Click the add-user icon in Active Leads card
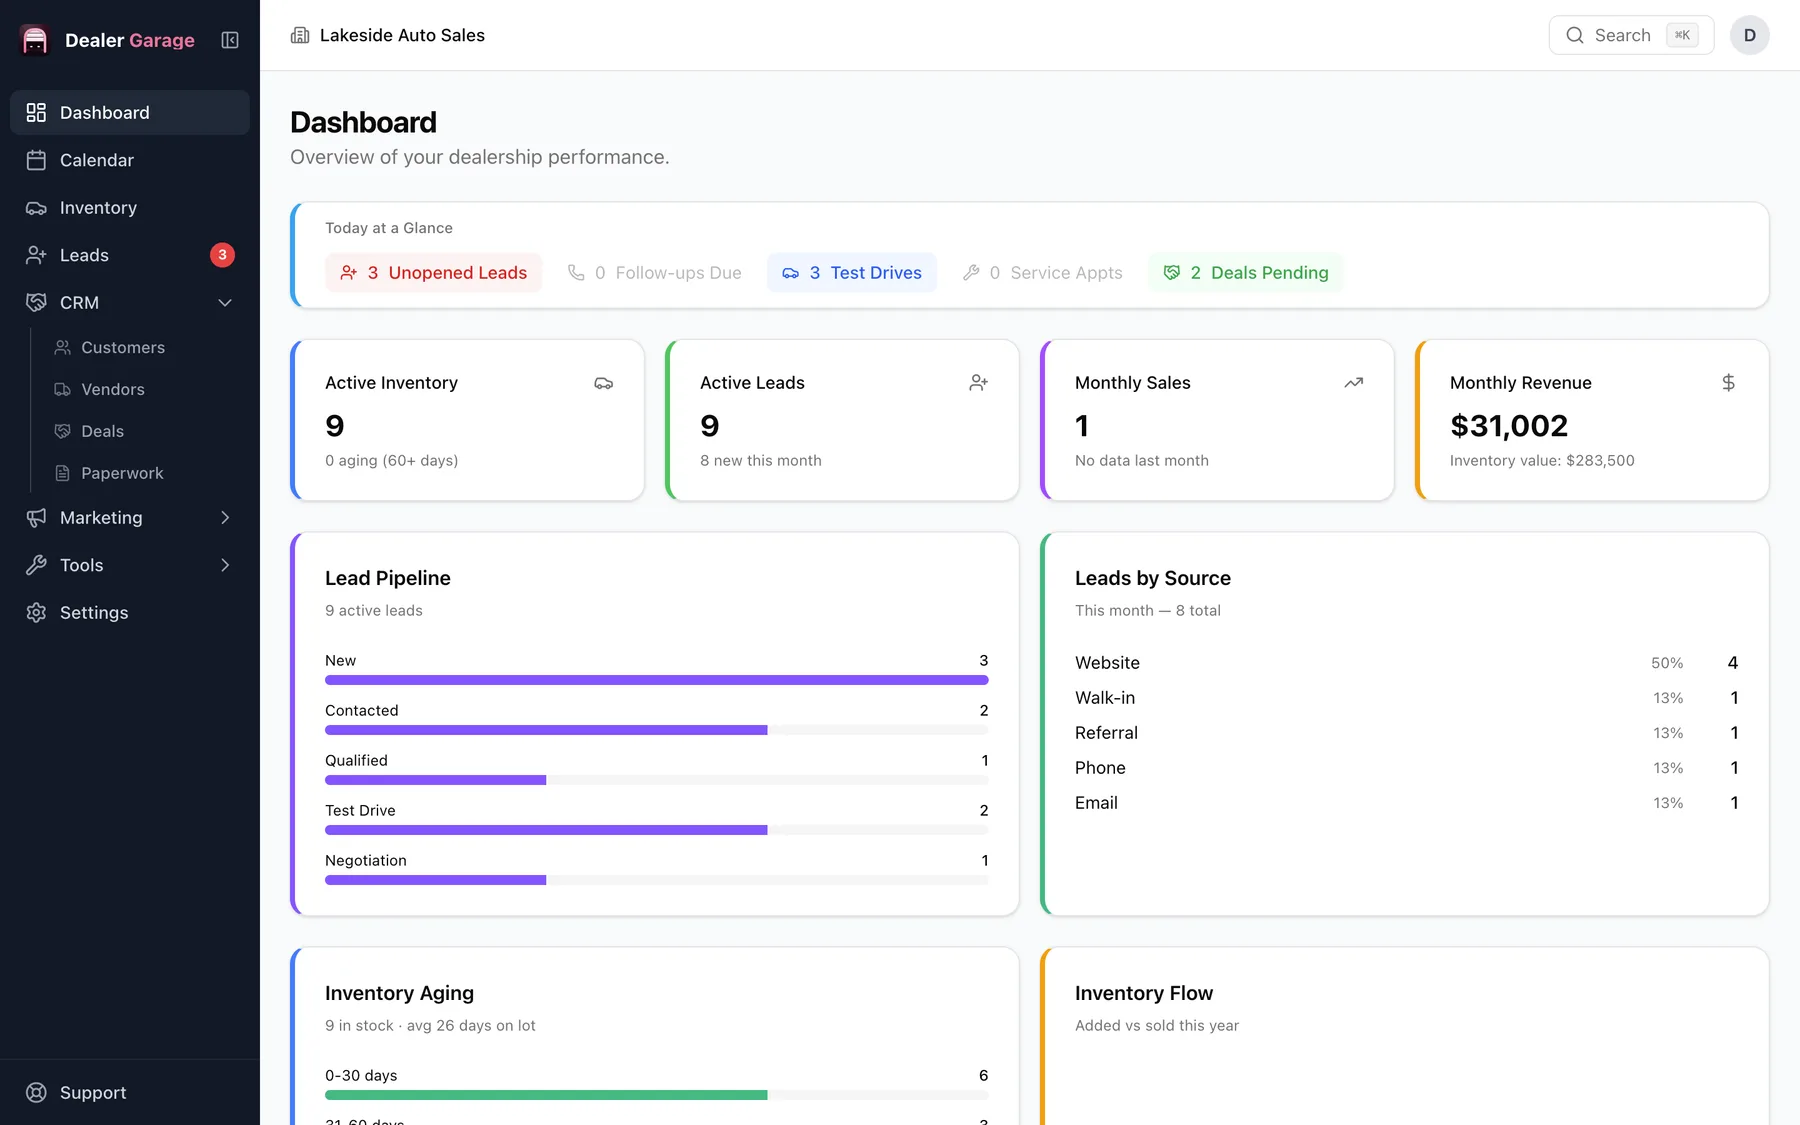 [x=978, y=383]
